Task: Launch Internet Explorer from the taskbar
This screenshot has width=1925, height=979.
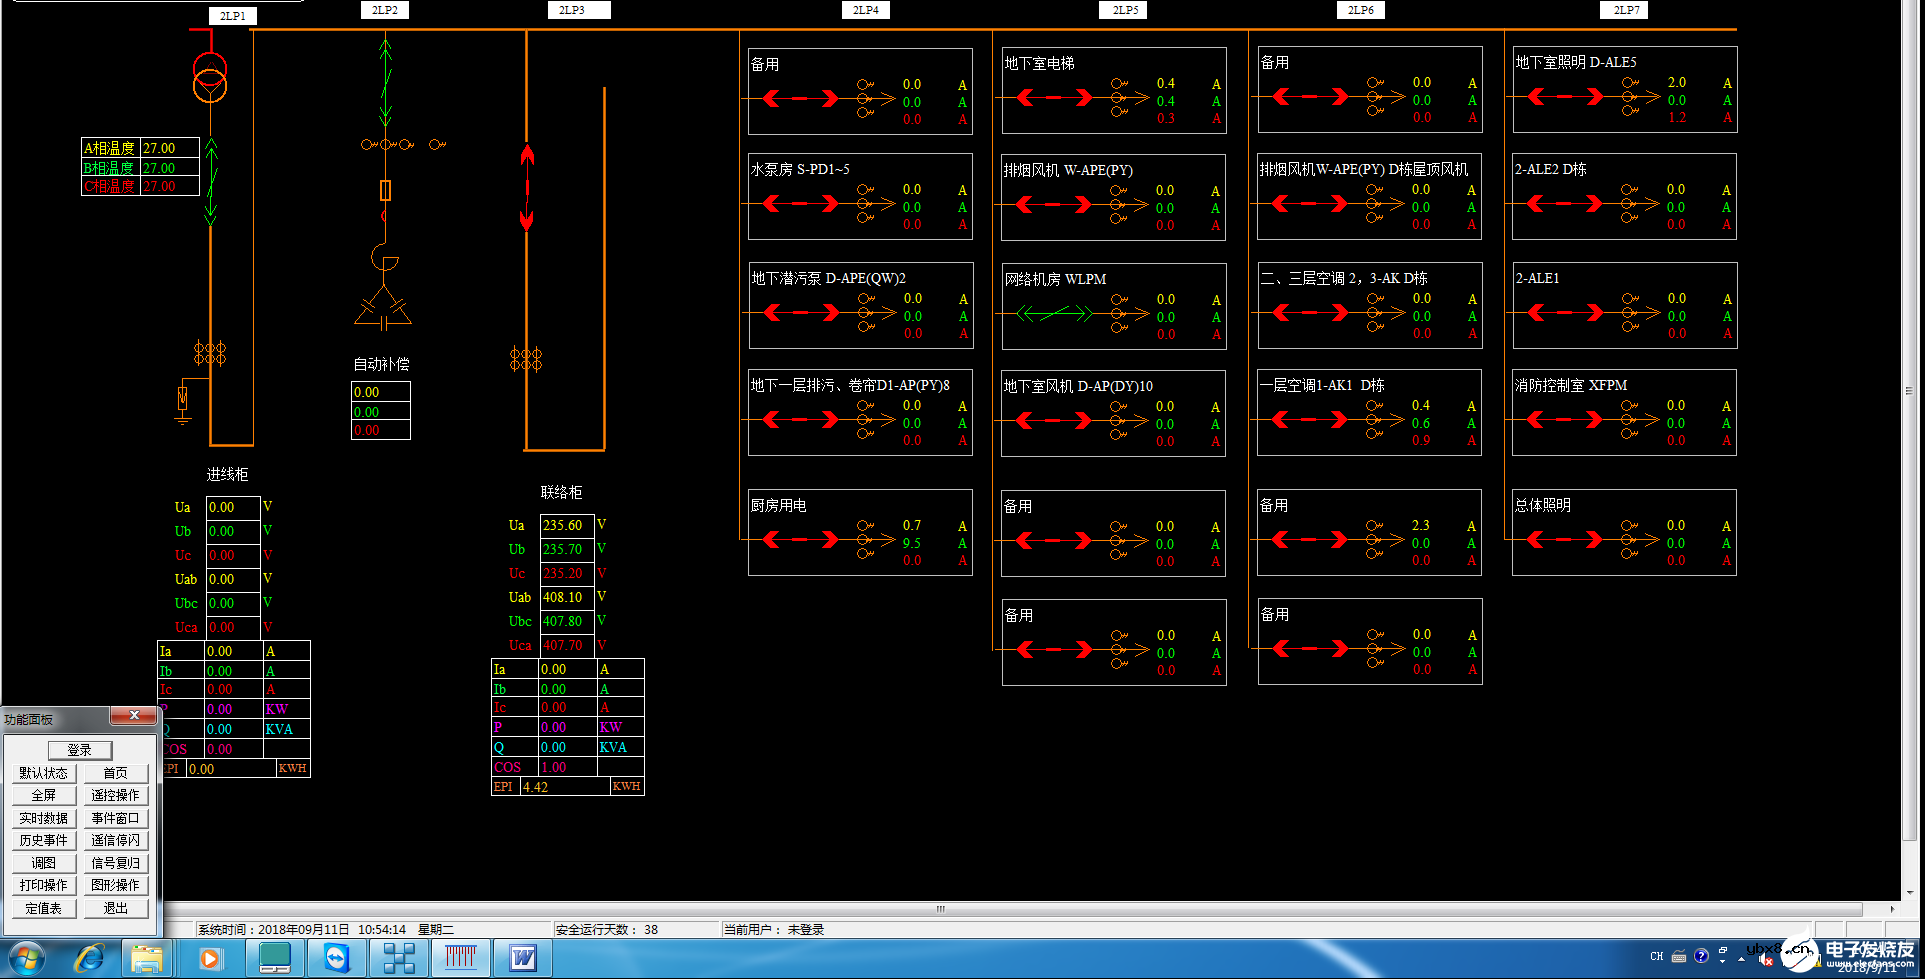Action: (90, 958)
